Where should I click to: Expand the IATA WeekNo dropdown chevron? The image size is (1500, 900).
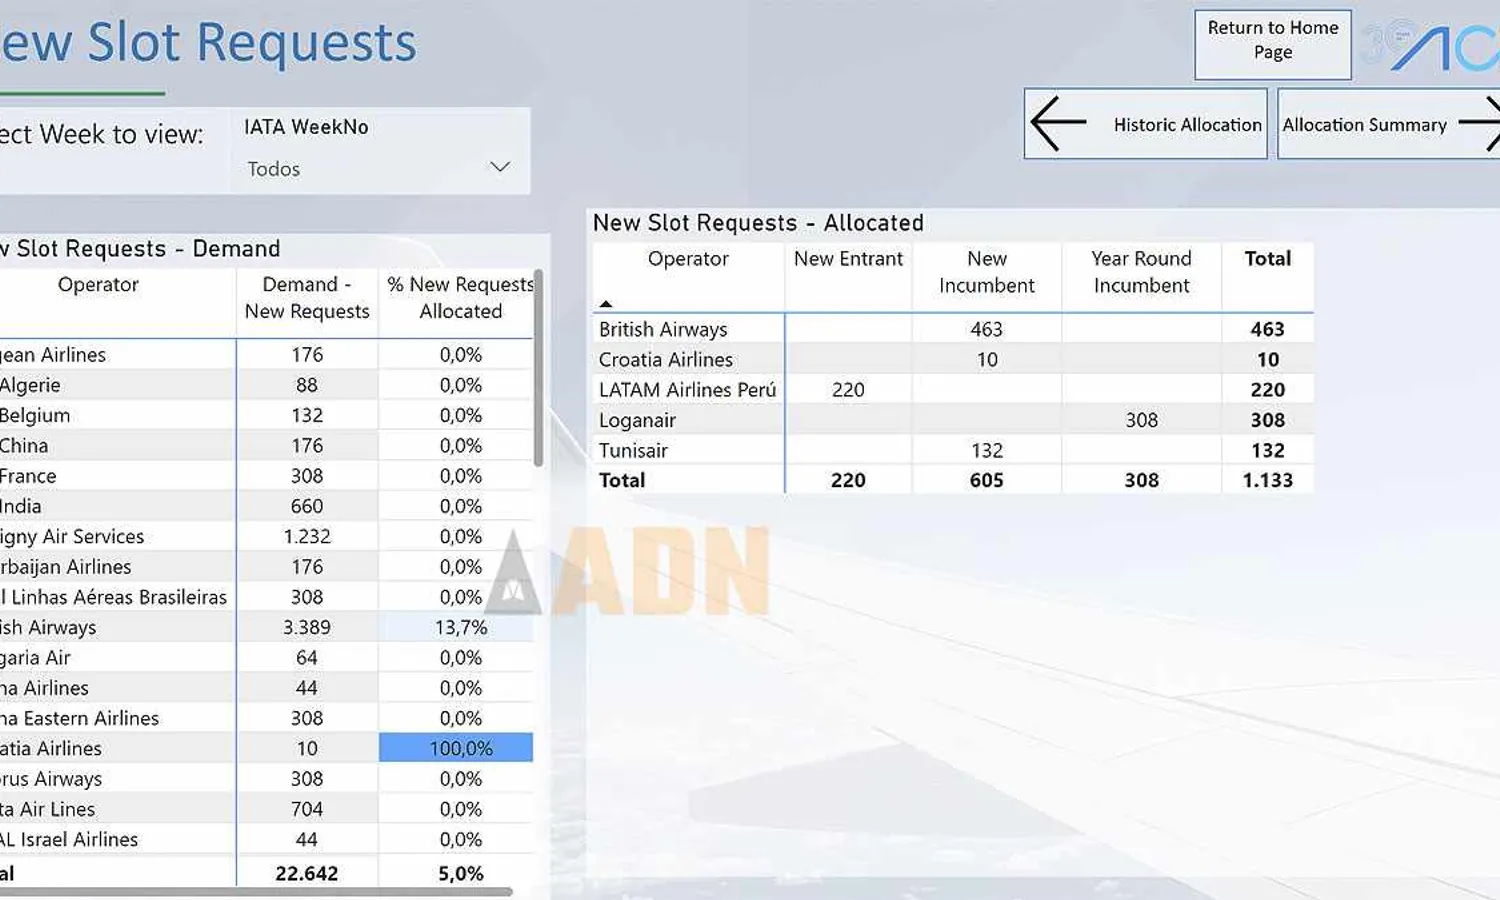click(x=500, y=167)
